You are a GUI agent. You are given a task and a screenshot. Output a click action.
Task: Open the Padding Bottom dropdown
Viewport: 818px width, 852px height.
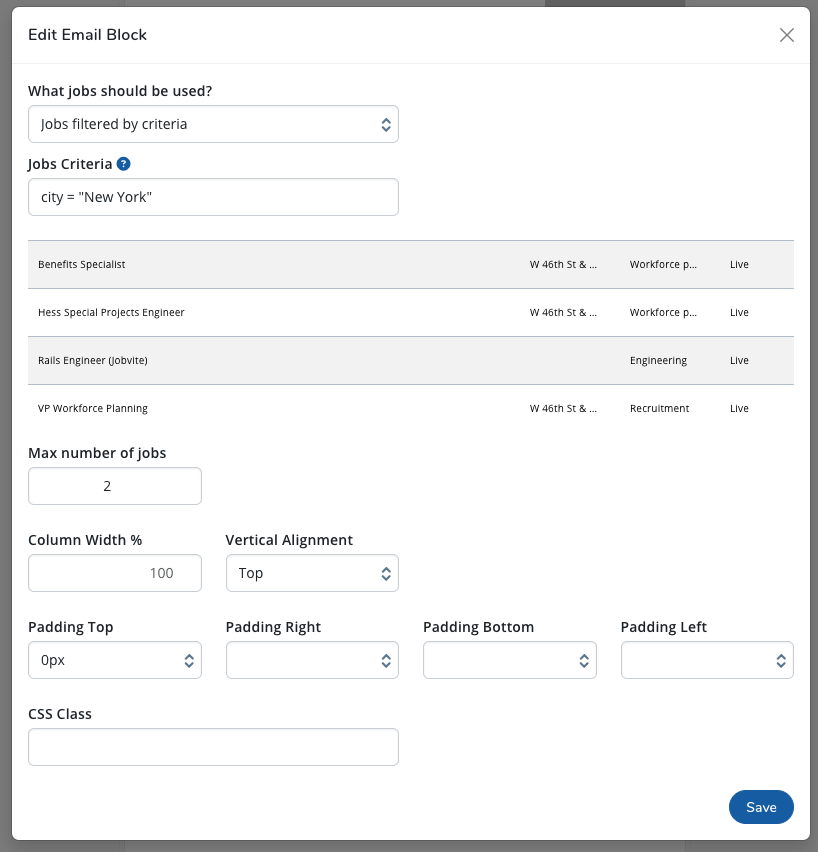click(x=510, y=660)
